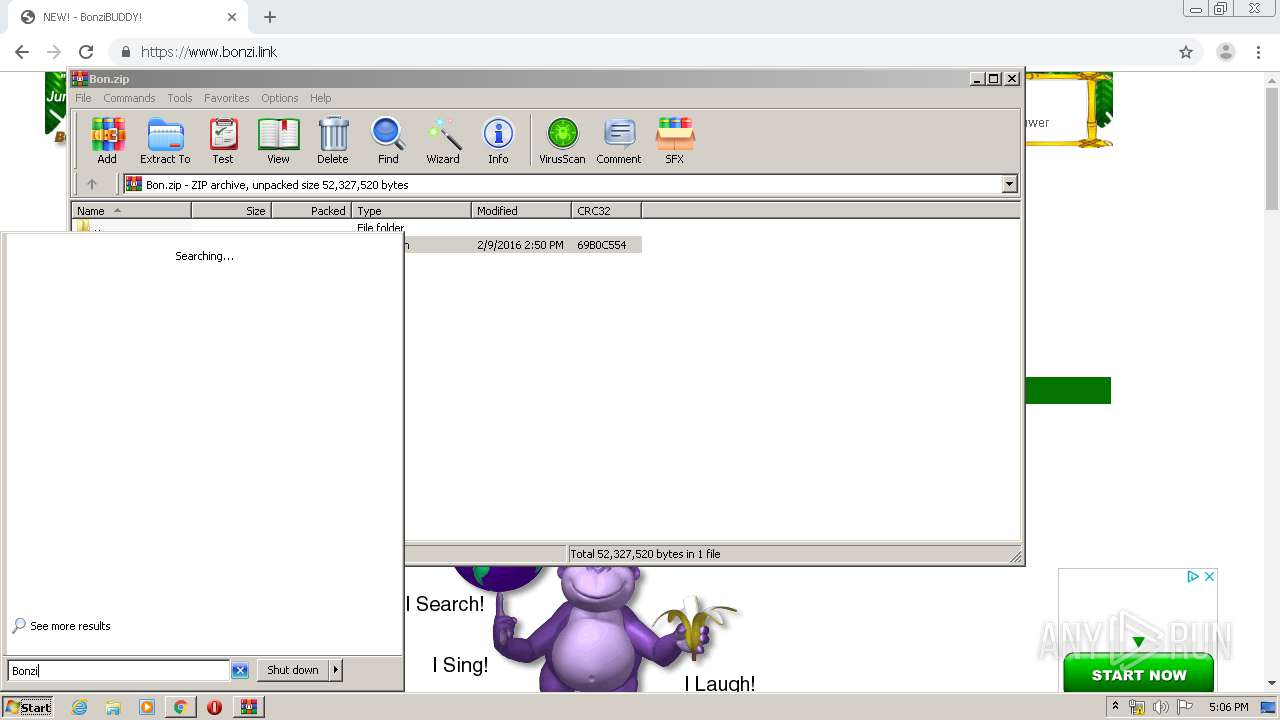Select the 2/9/2016 2:50 PM date
Image resolution: width=1280 pixels, height=720 pixels.
coord(520,245)
